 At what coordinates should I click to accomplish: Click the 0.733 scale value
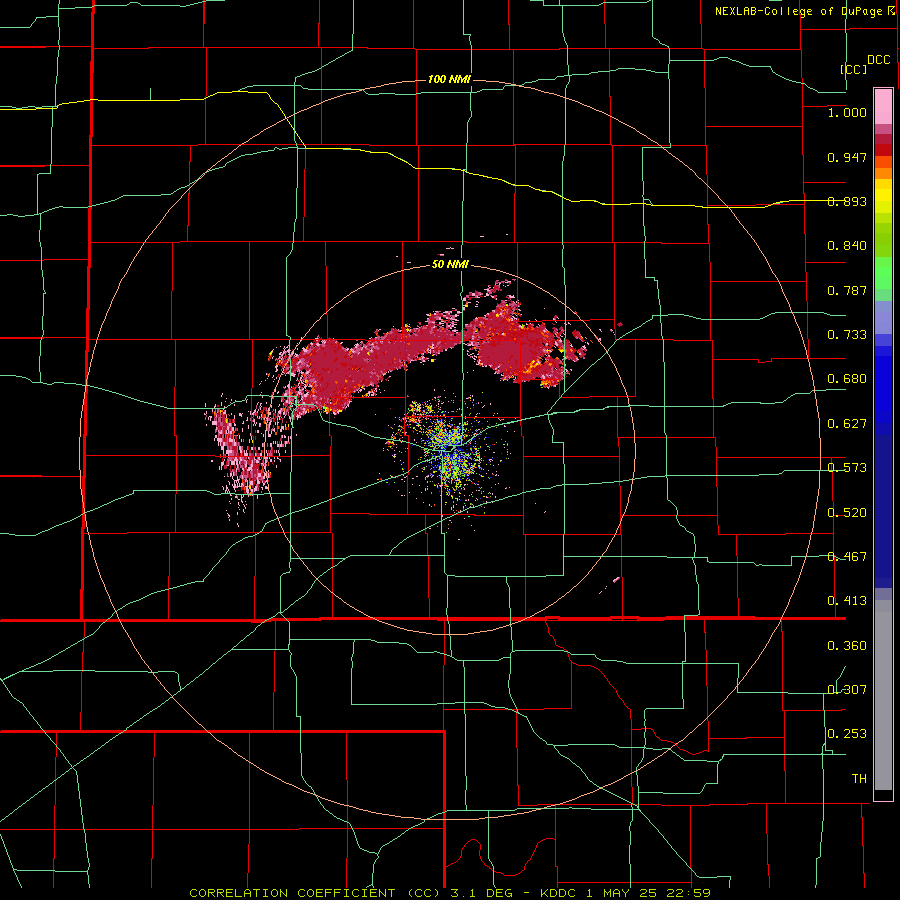pyautogui.click(x=847, y=335)
